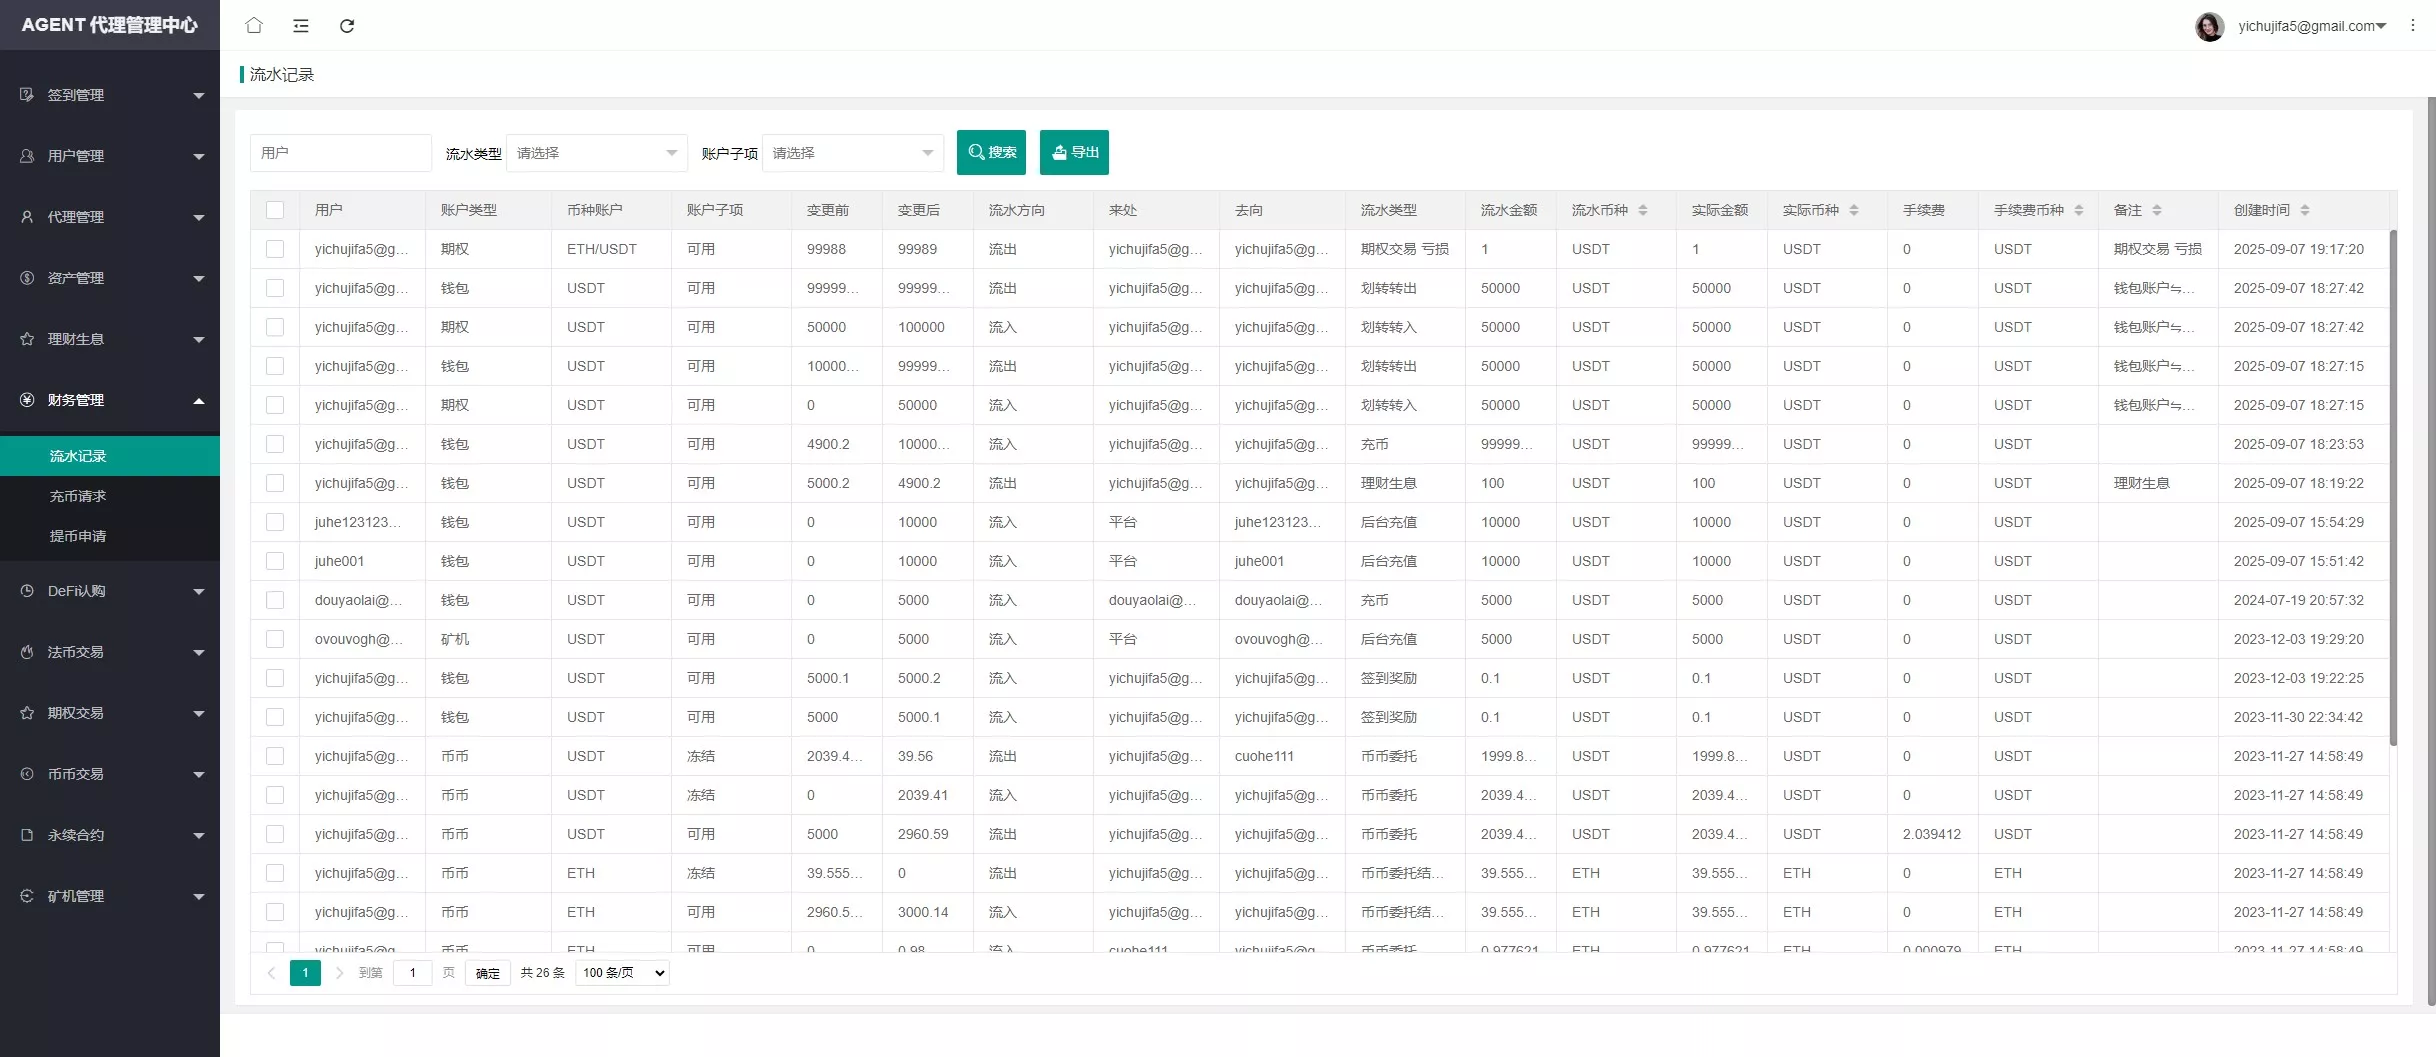Click the home icon in top bar
Viewport: 2436px width, 1057px height.
pyautogui.click(x=254, y=25)
